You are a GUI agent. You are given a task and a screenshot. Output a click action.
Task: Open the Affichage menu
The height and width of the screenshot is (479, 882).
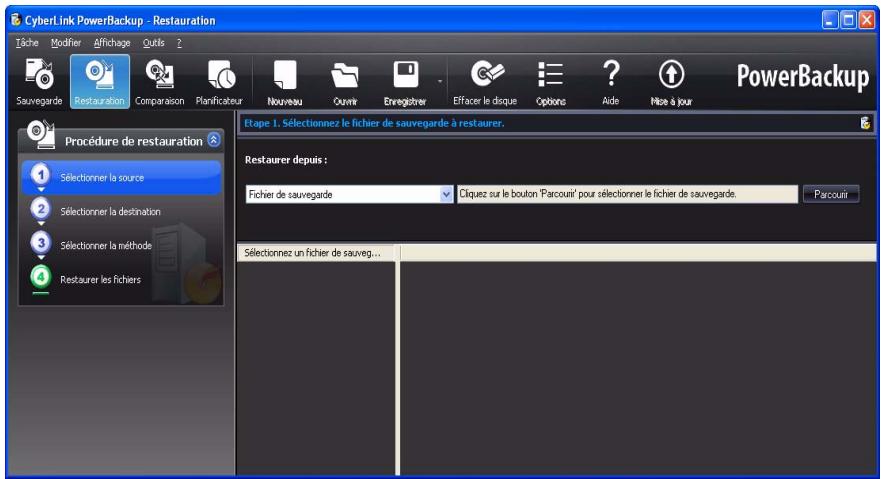[x=112, y=43]
